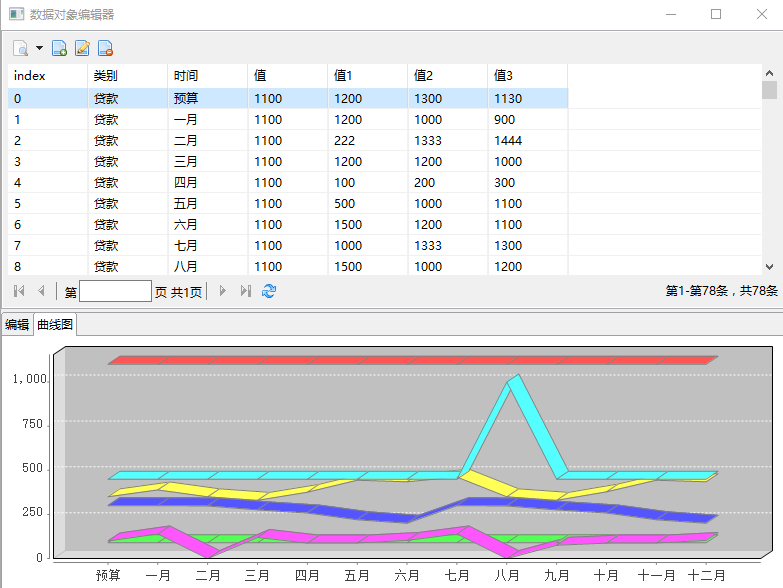This screenshot has height=588, width=783.
Task: Click the 值1 column header
Action: 368,76
